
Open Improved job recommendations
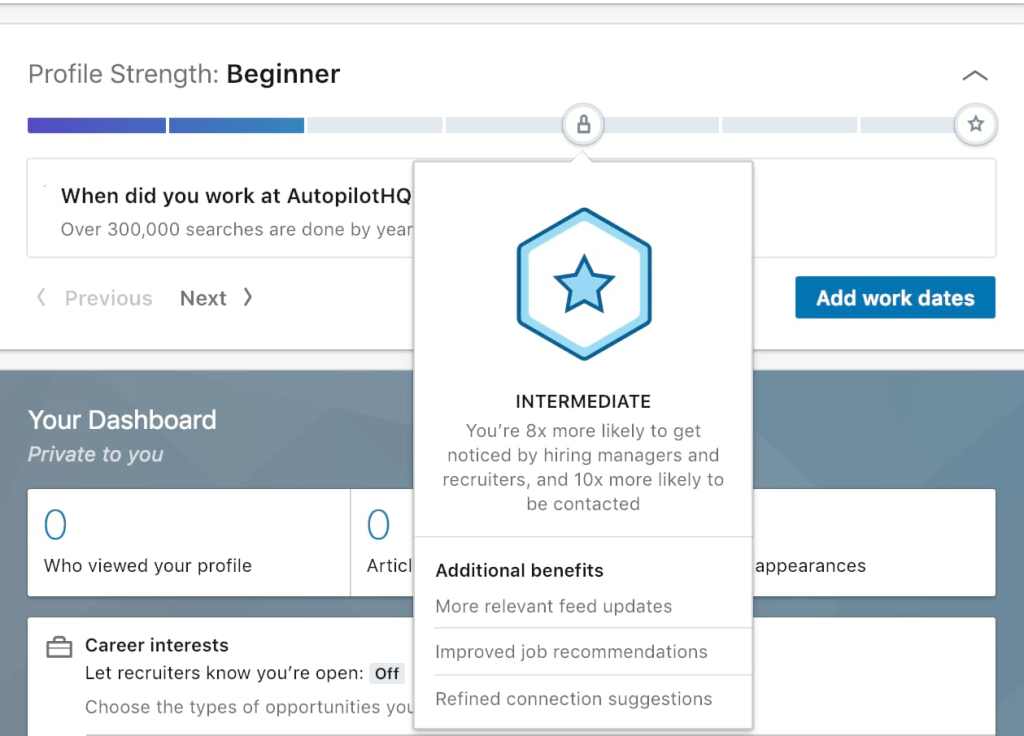point(570,651)
